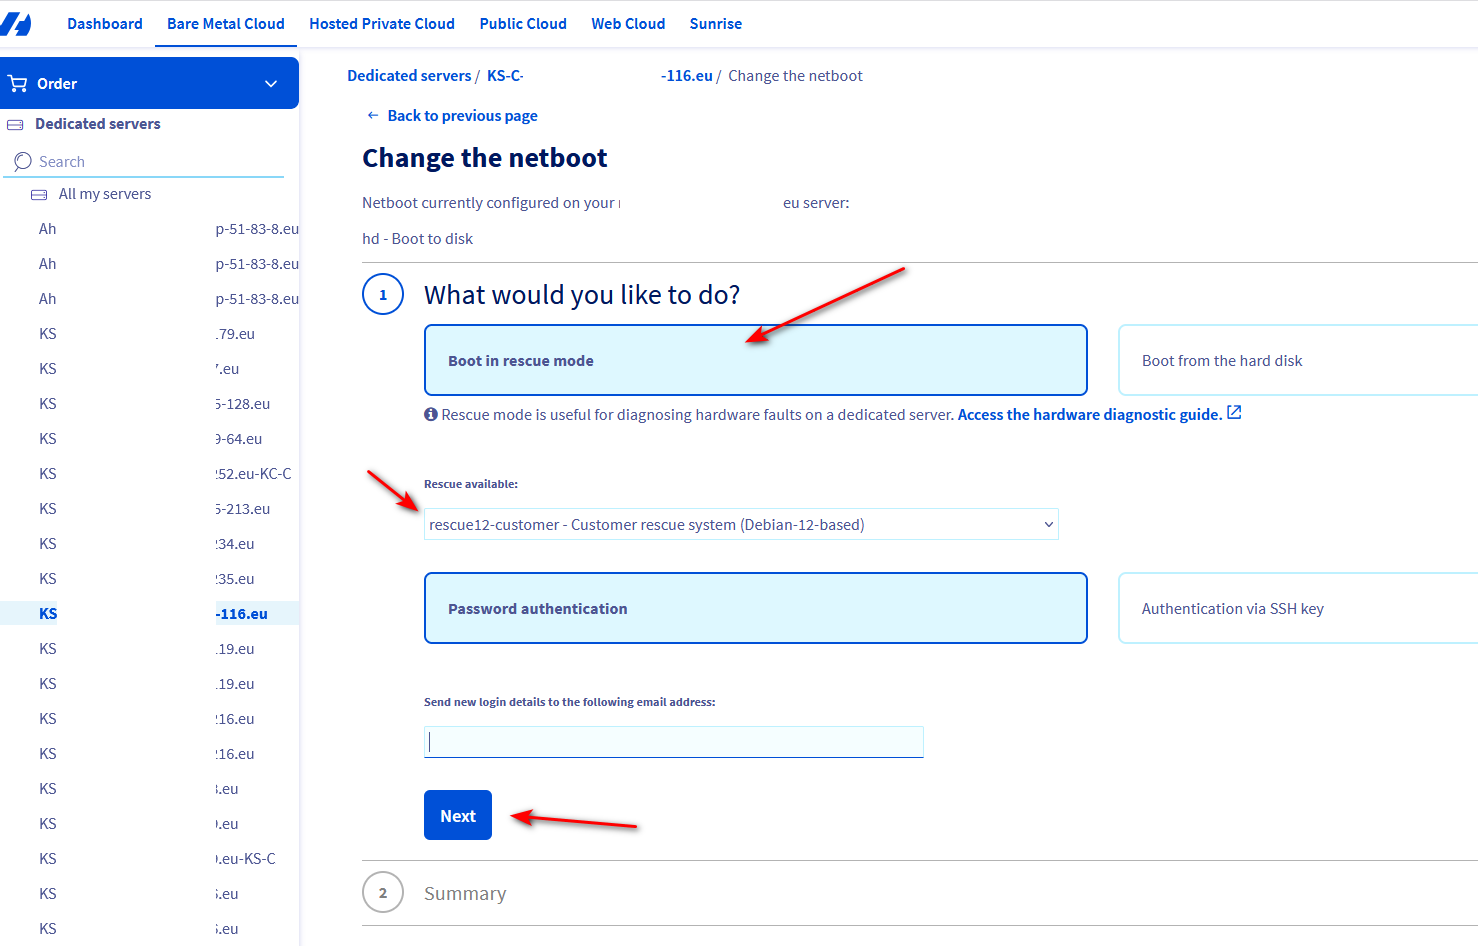Click the Dedicated servers sidebar icon
The width and height of the screenshot is (1478, 946).
pyautogui.click(x=15, y=125)
